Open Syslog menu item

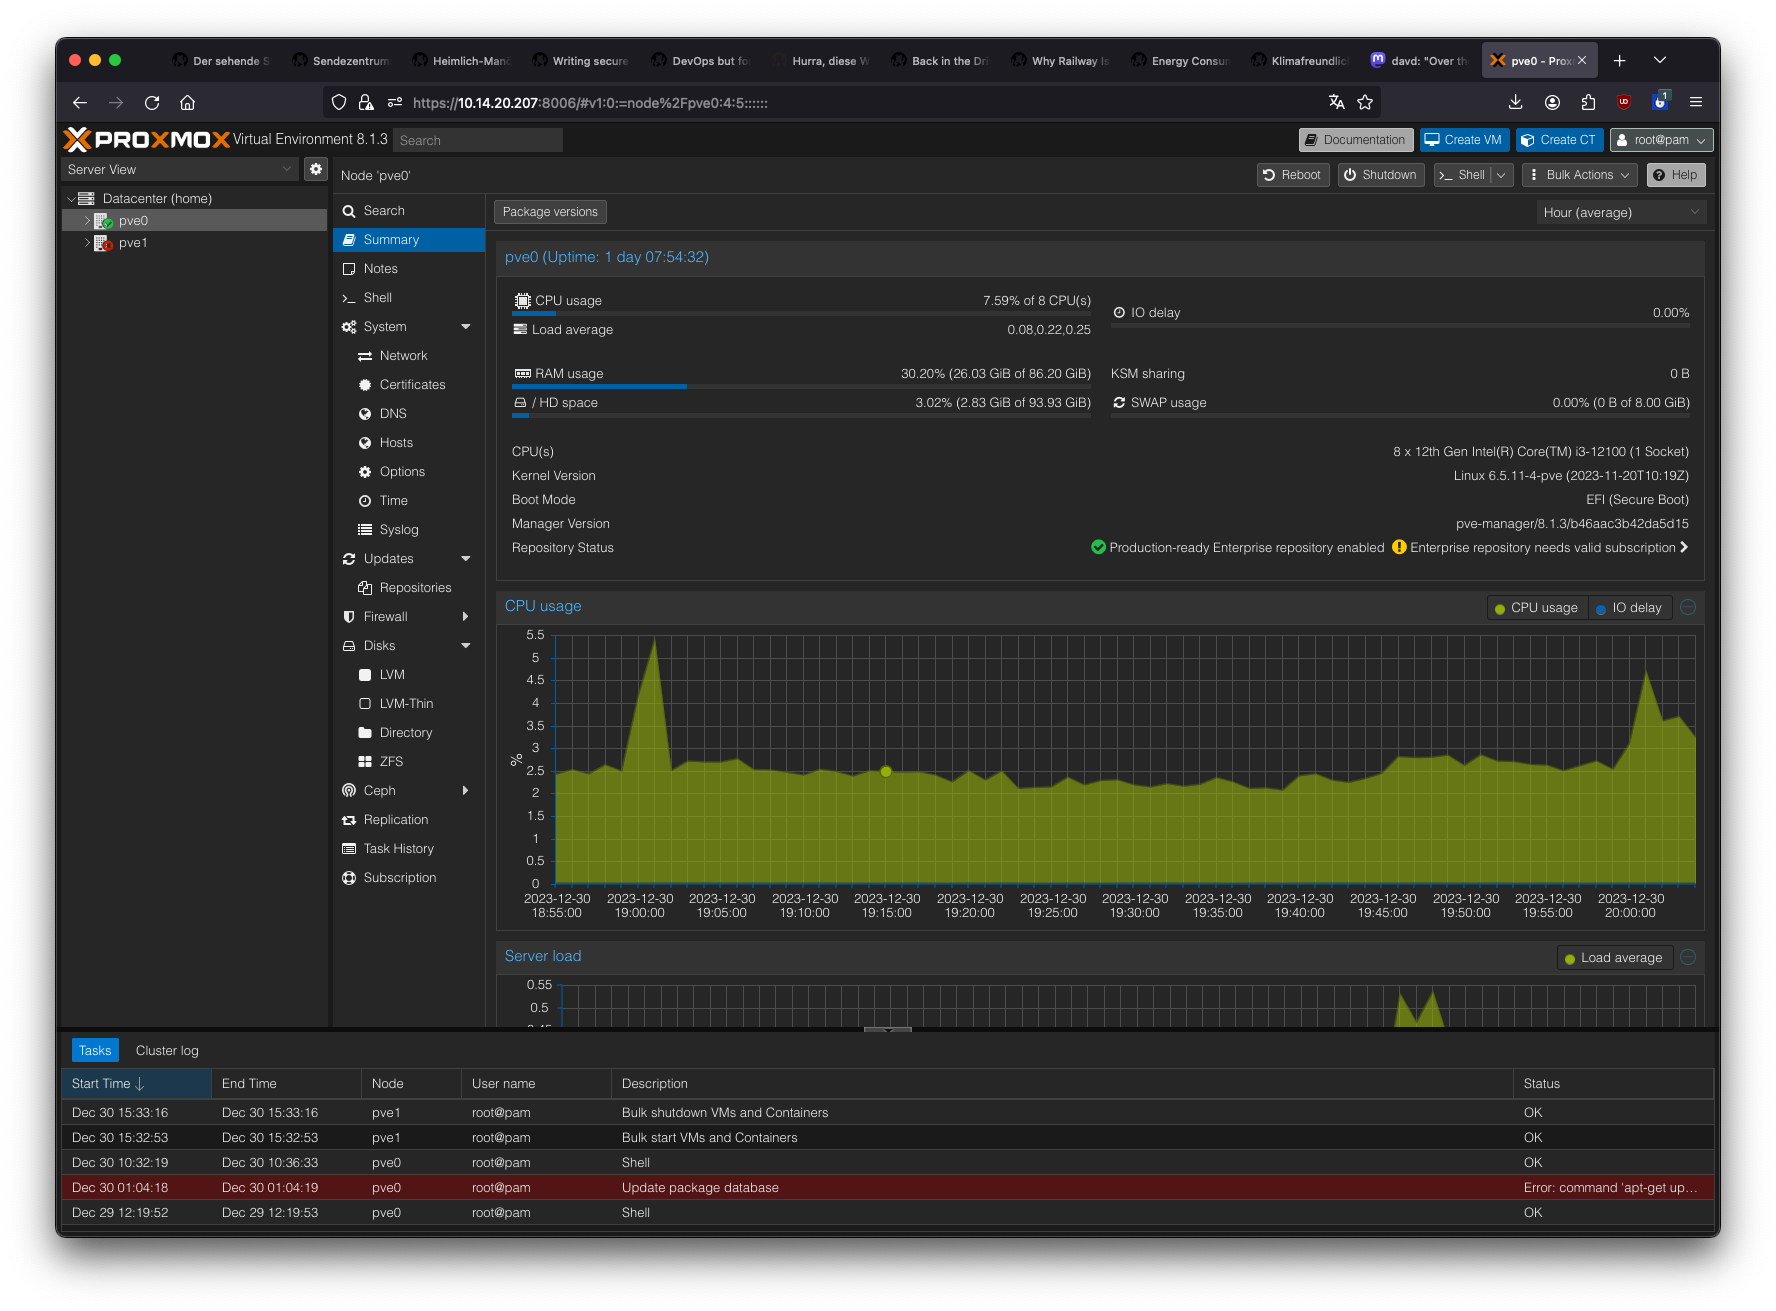pos(409,529)
